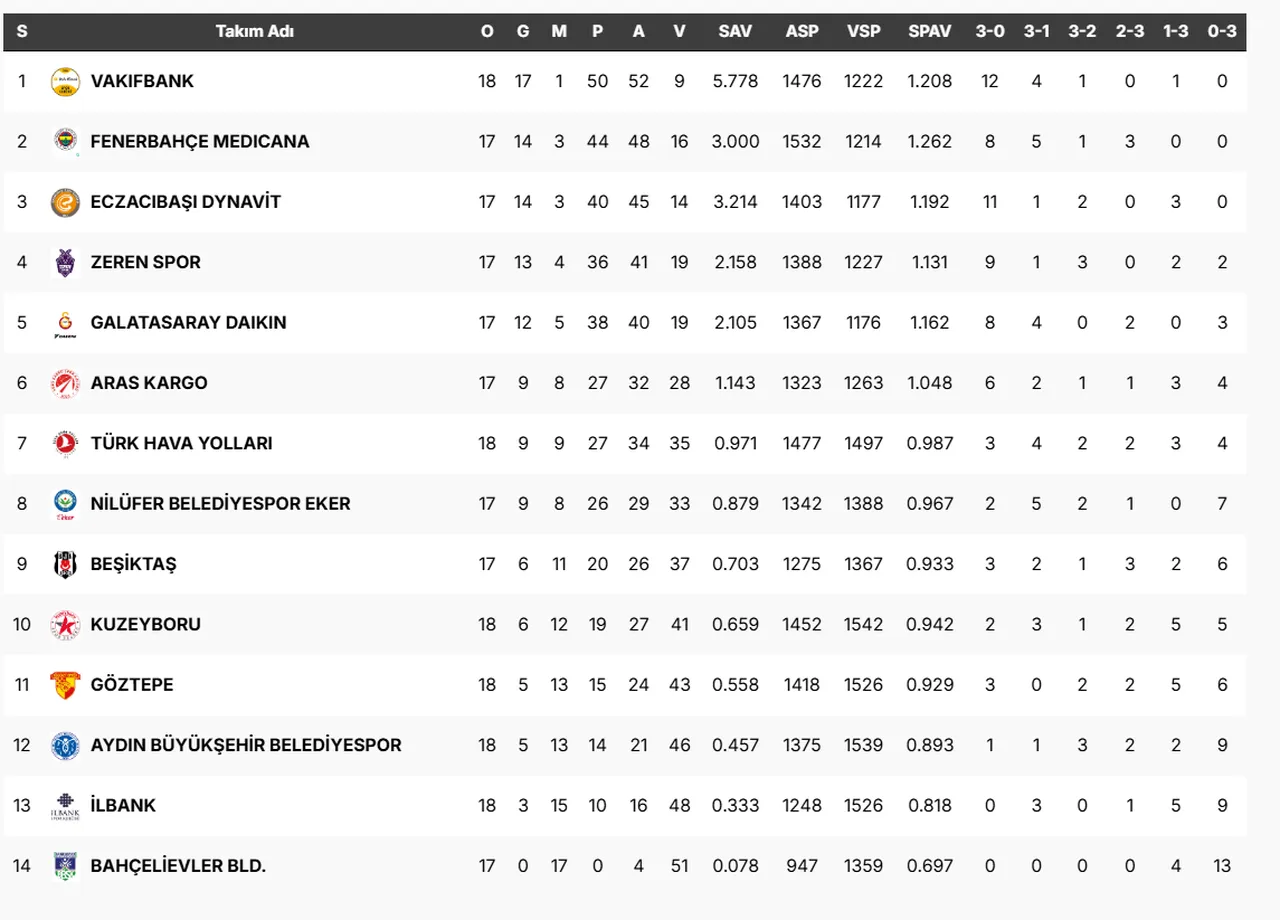The image size is (1280, 920).
Task: Open the BAHÇELİEVLER BLD. team name
Action: (x=178, y=866)
